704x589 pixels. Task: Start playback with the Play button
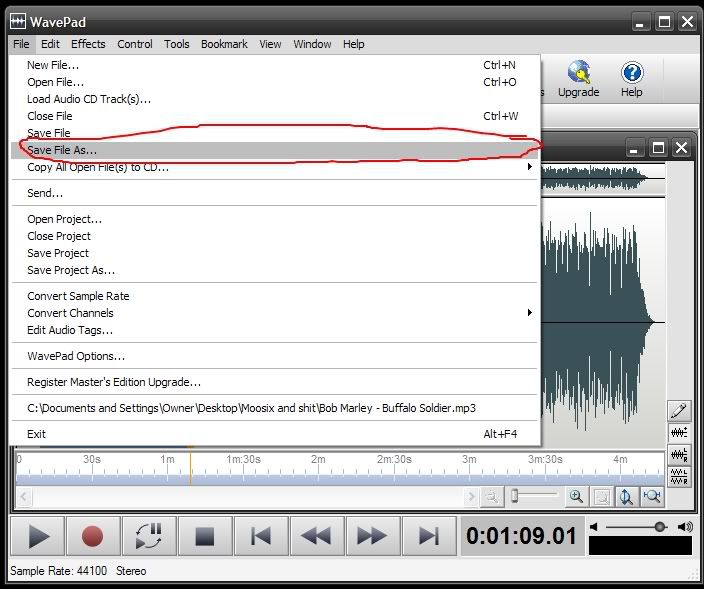point(37,536)
